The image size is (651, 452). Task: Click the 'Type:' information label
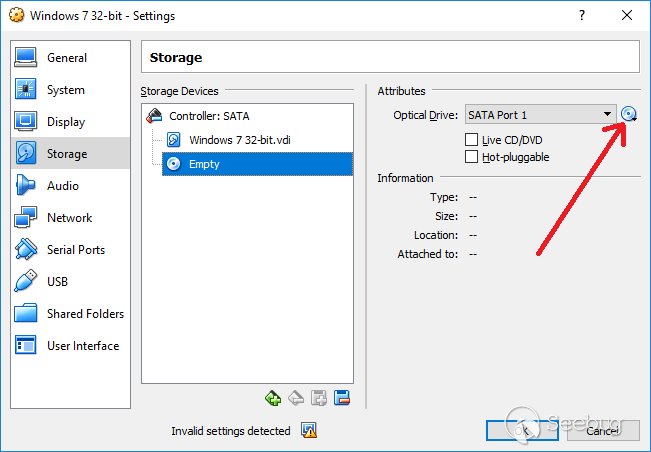[444, 197]
